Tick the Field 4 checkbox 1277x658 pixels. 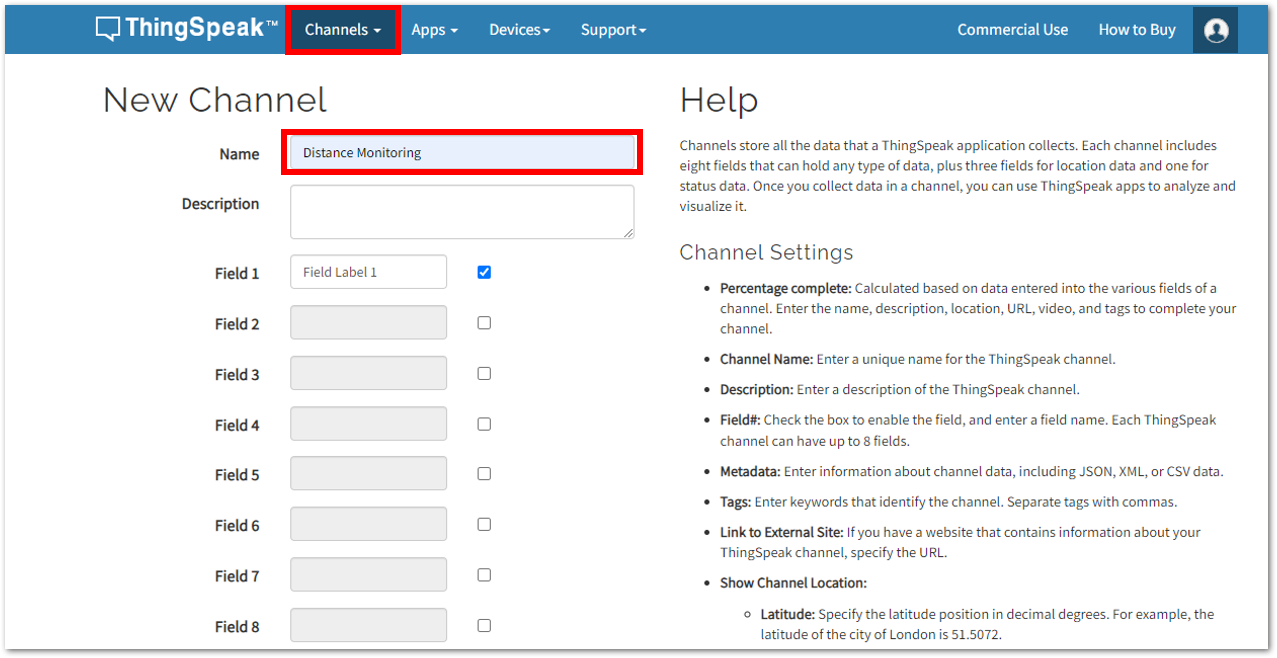pos(484,424)
